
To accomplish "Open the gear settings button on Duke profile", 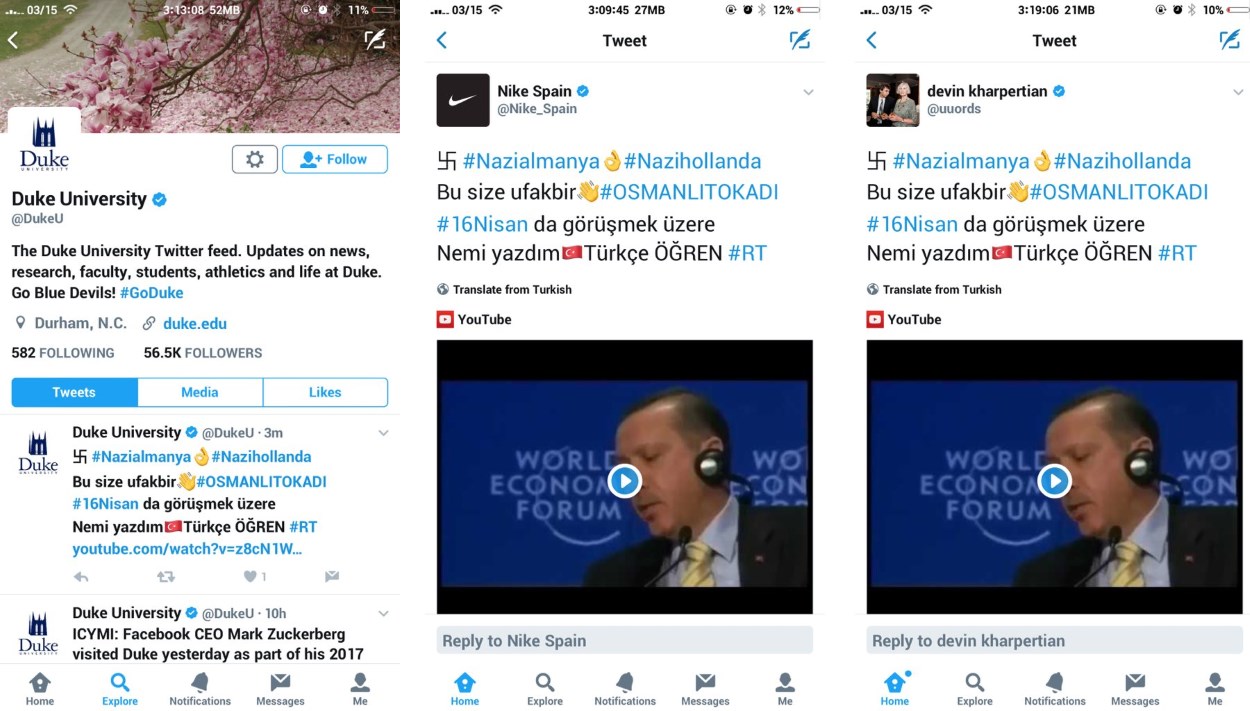I will [x=255, y=159].
